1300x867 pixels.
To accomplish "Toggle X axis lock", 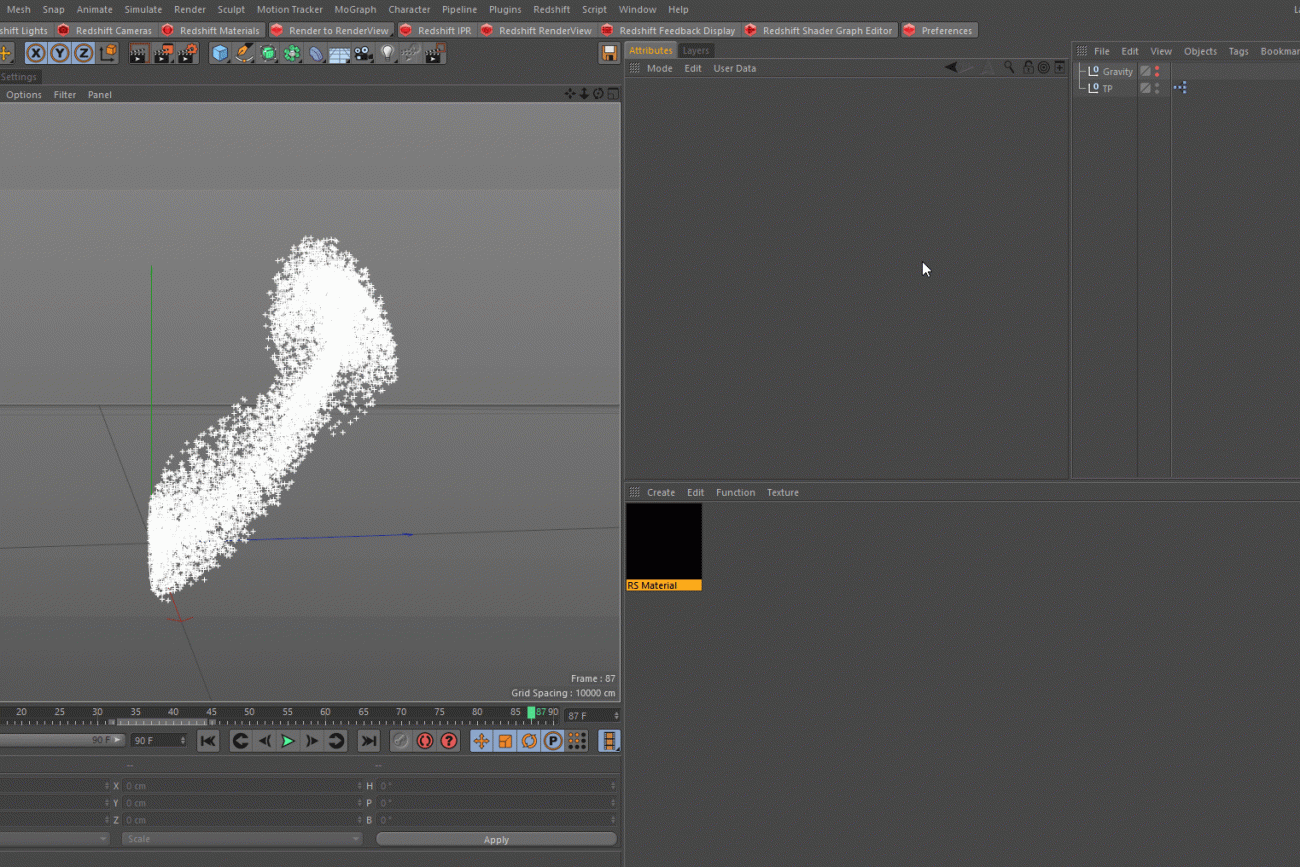I will (x=36, y=54).
